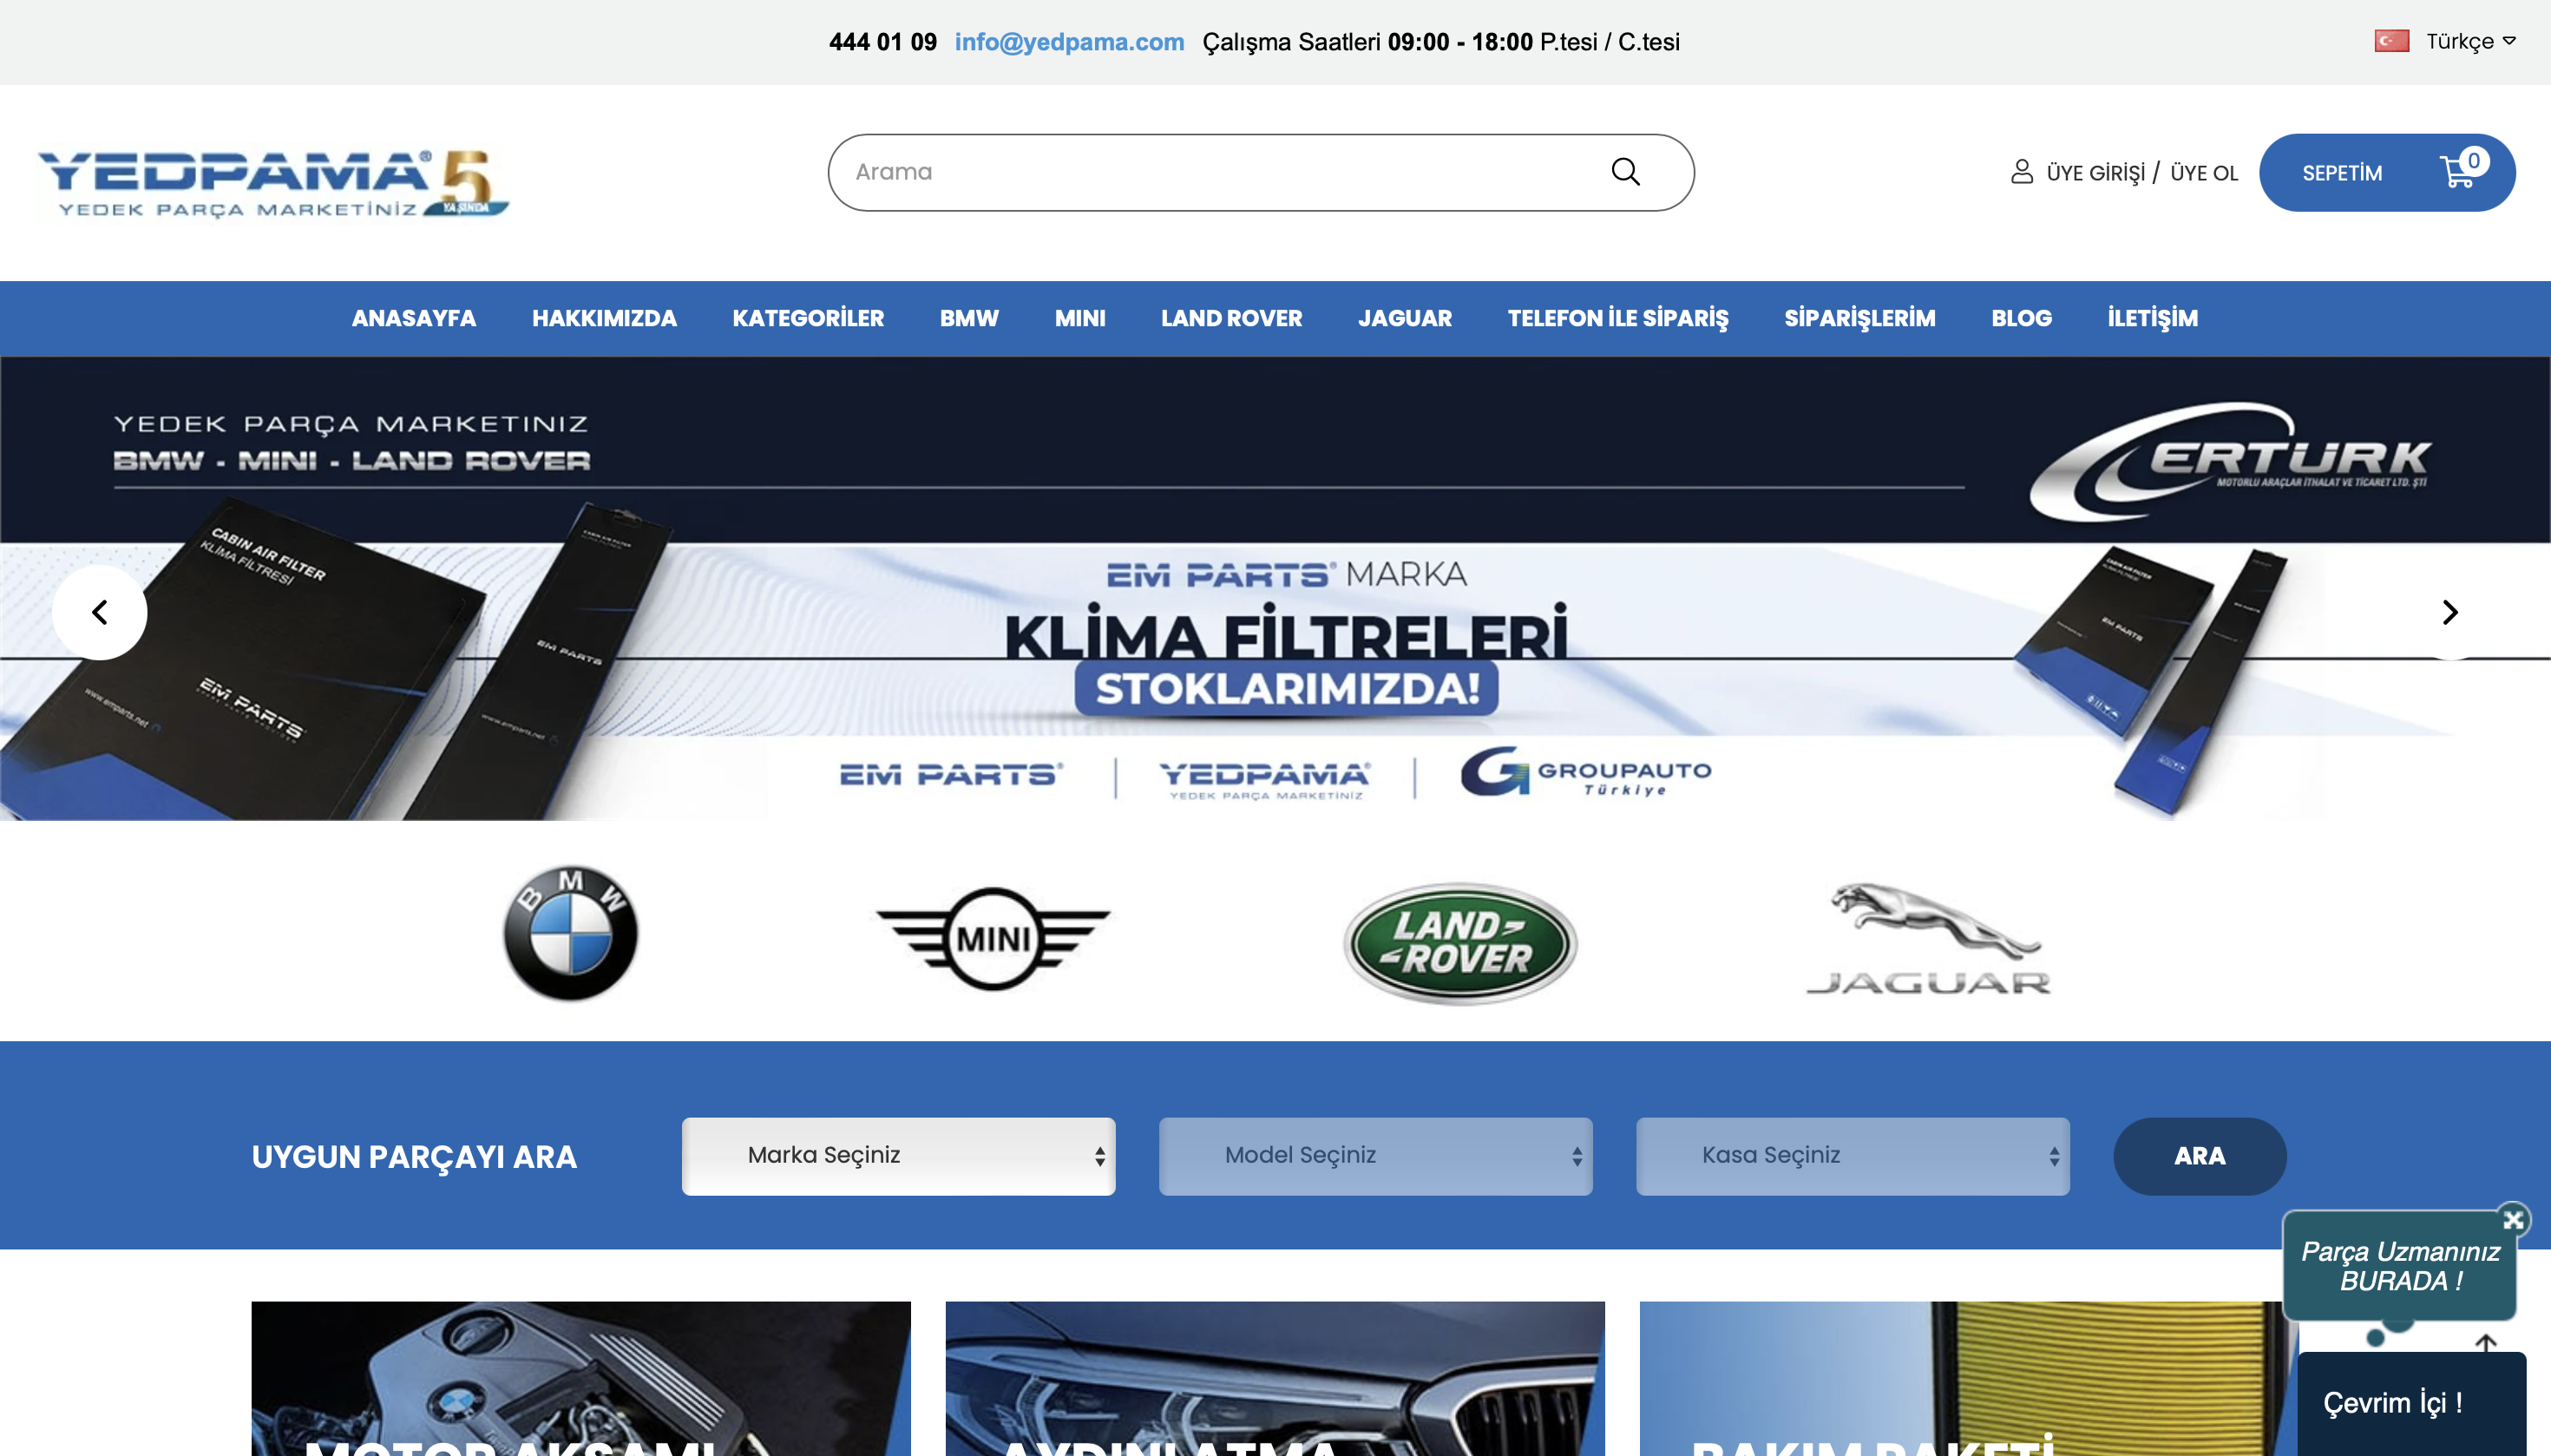Open the bakım paketi category image
2551x1456 pixels.
1968,1378
